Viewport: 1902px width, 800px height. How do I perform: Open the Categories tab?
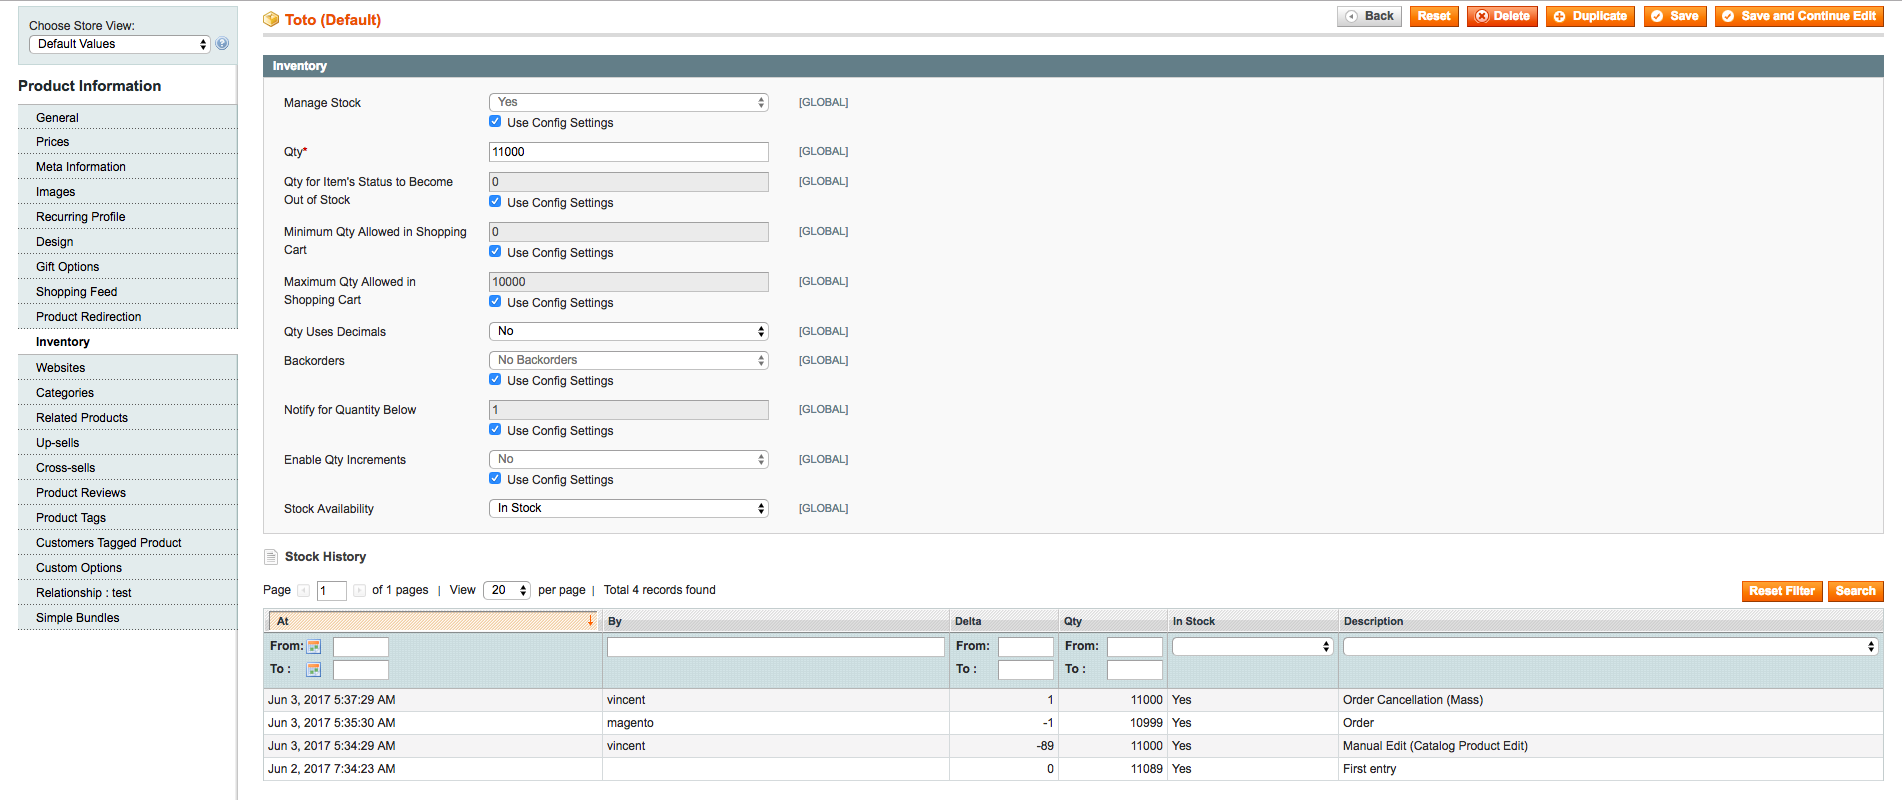128,393
